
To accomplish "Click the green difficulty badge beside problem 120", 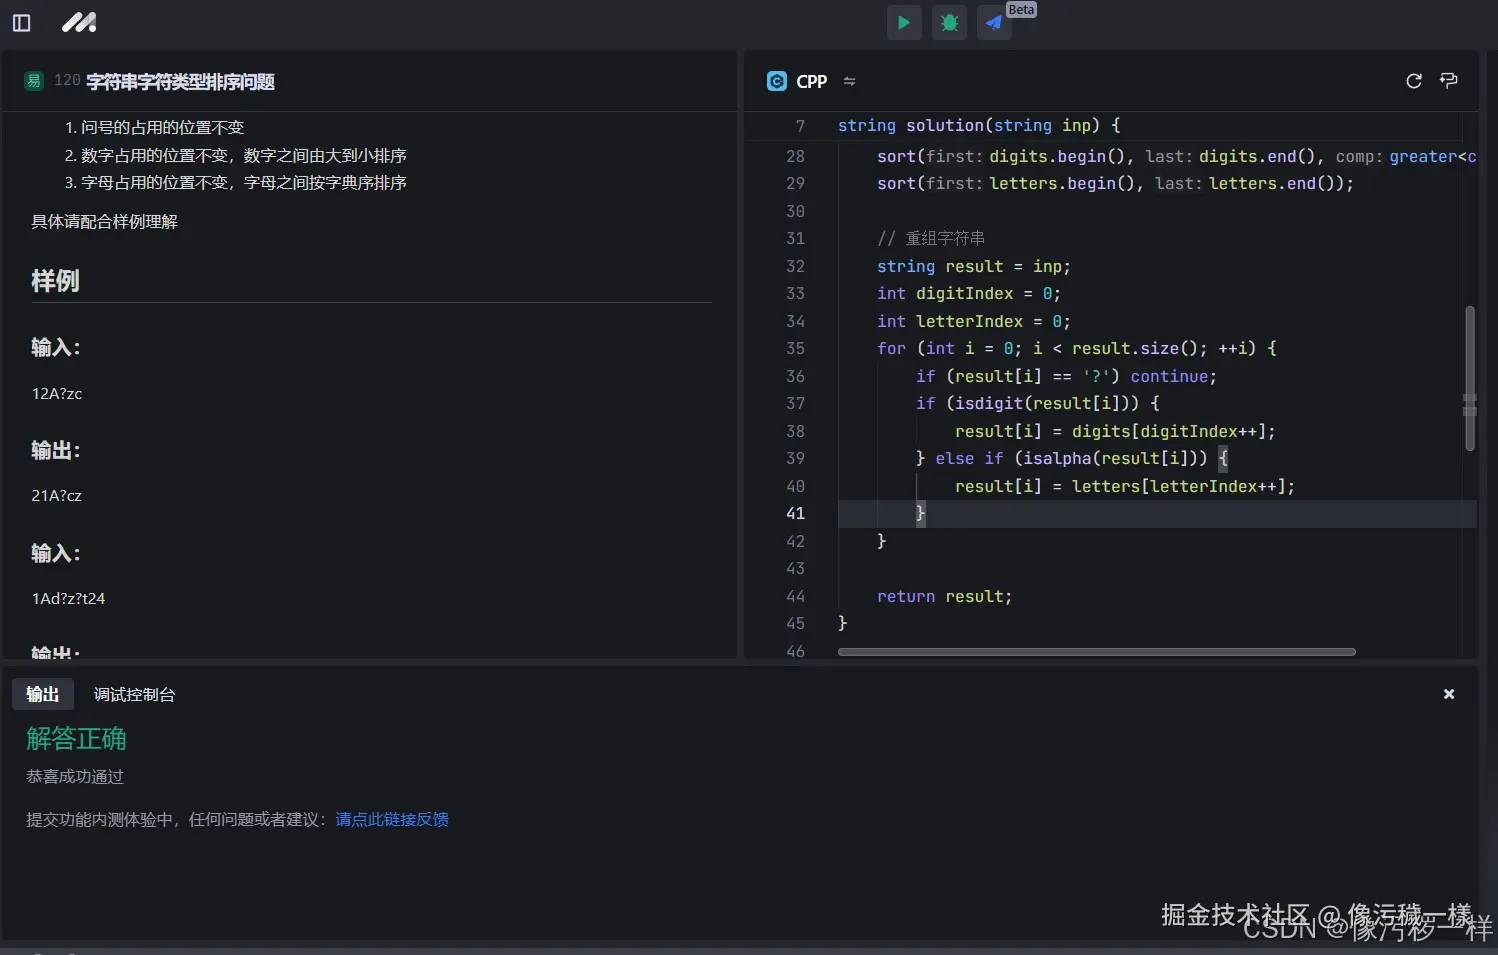I will pos(34,81).
